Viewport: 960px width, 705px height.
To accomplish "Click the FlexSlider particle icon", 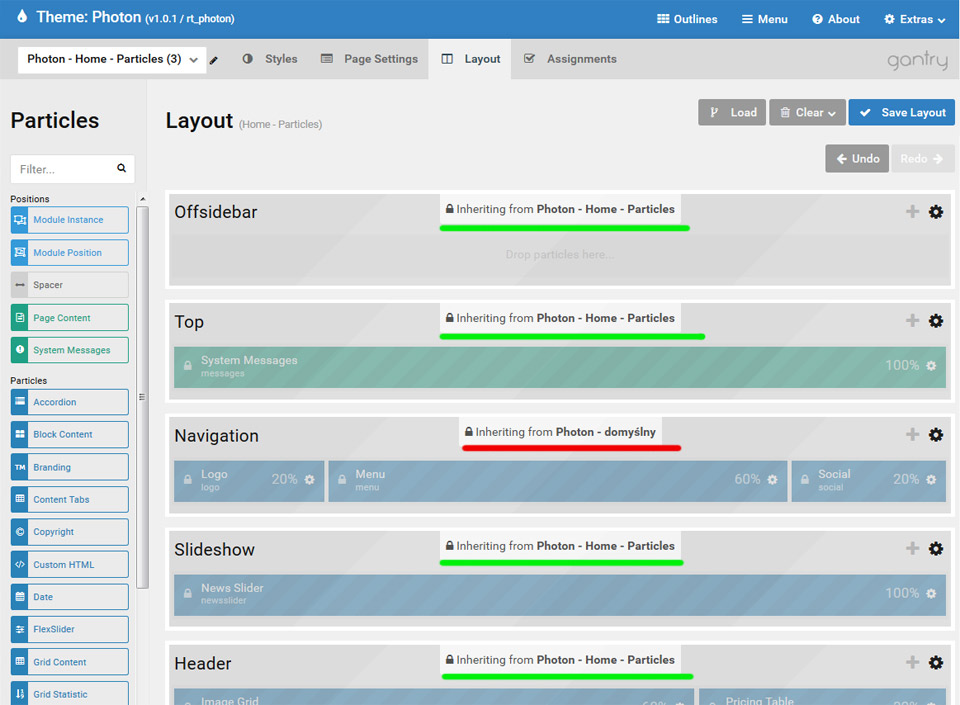I will [20, 629].
